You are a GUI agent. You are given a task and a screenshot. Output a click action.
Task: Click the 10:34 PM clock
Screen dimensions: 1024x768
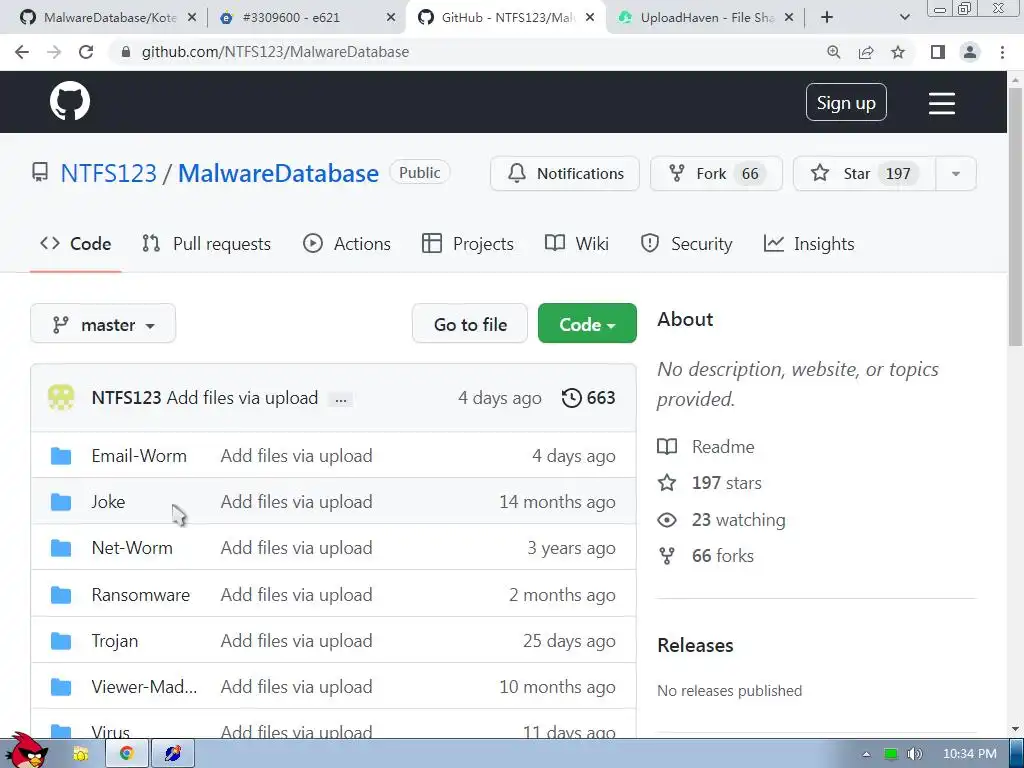tap(970, 754)
